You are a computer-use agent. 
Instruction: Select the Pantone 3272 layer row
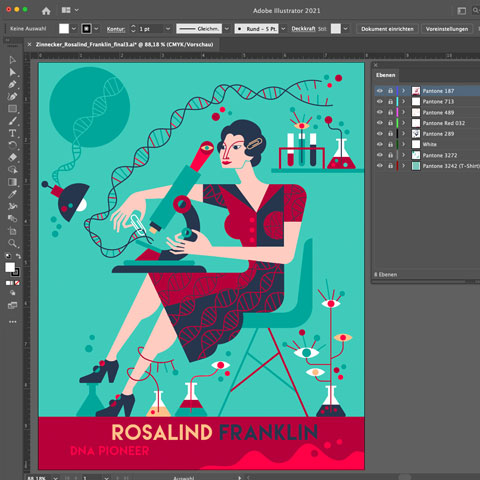(428, 155)
